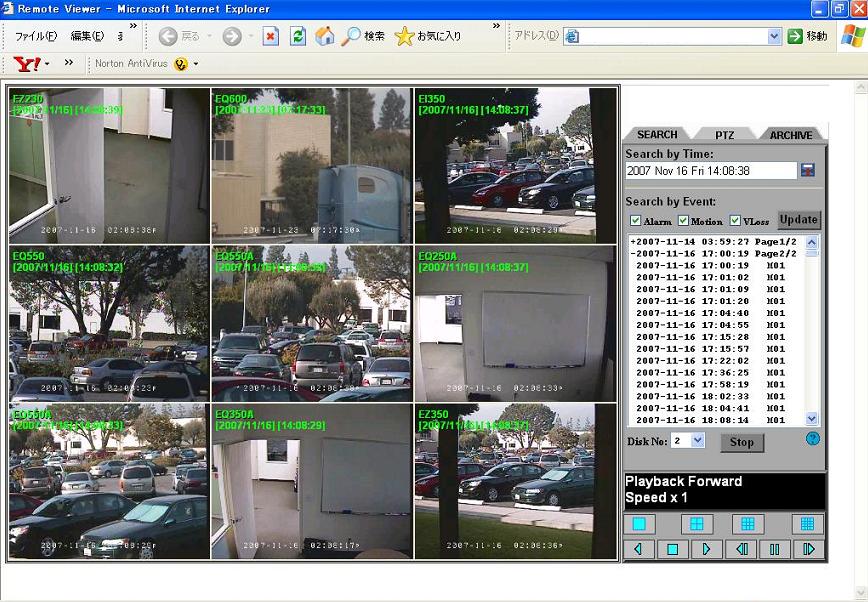The width and height of the screenshot is (868, 602).
Task: Step one frame backward
Action: (741, 549)
